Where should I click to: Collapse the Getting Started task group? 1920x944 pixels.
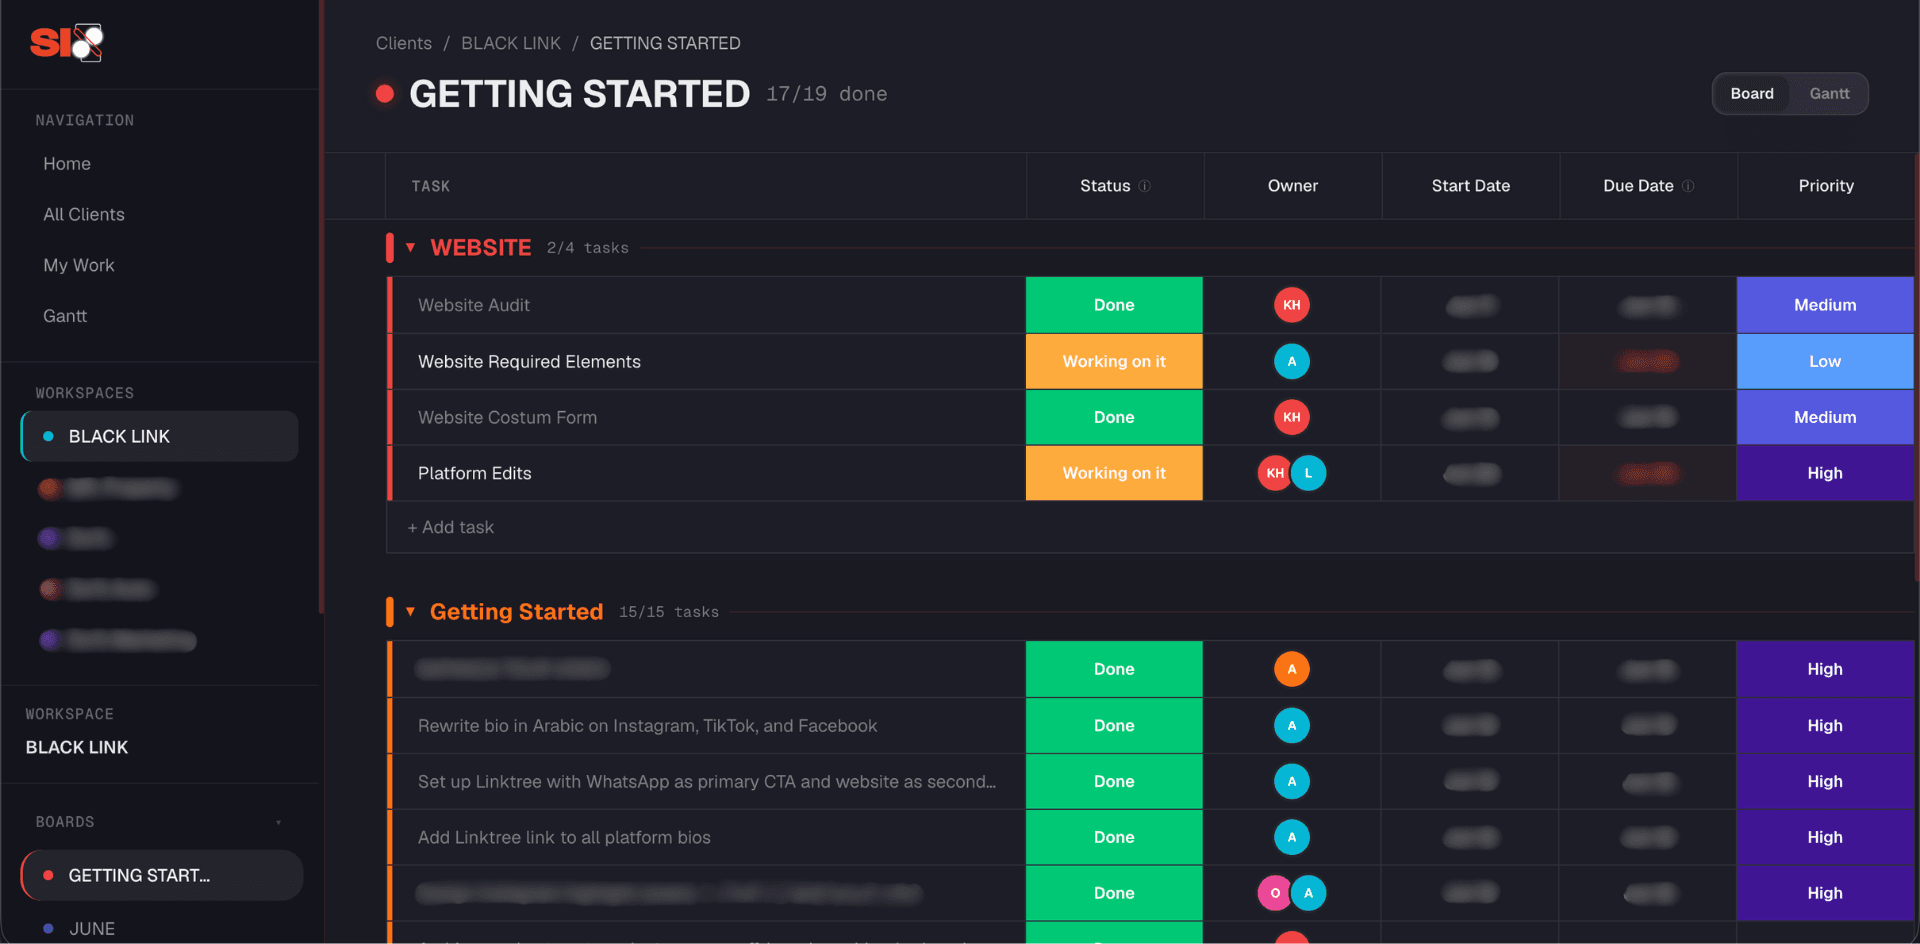(x=410, y=611)
